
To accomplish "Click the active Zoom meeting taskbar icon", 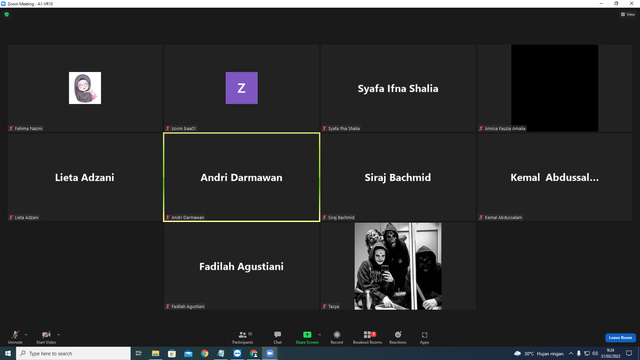I will (x=270, y=353).
